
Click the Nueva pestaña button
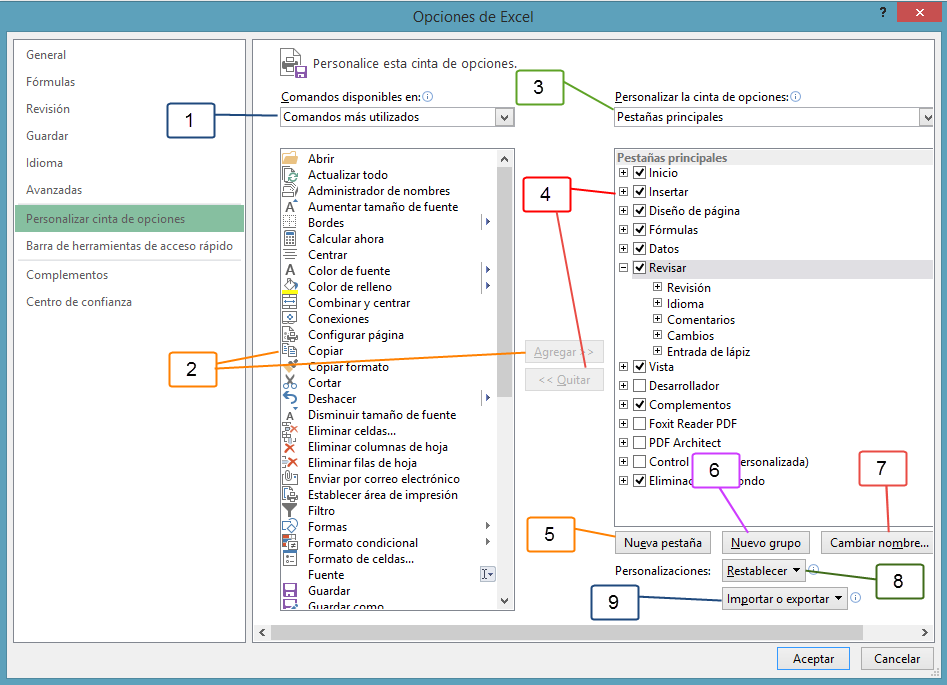point(662,542)
